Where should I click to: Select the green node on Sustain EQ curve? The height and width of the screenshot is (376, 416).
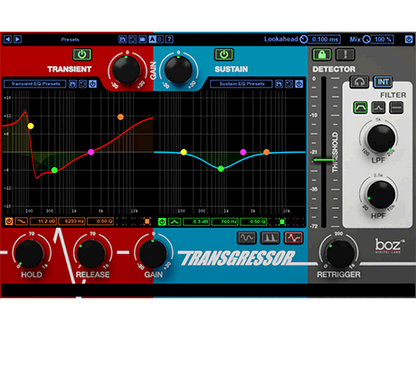pos(221,169)
